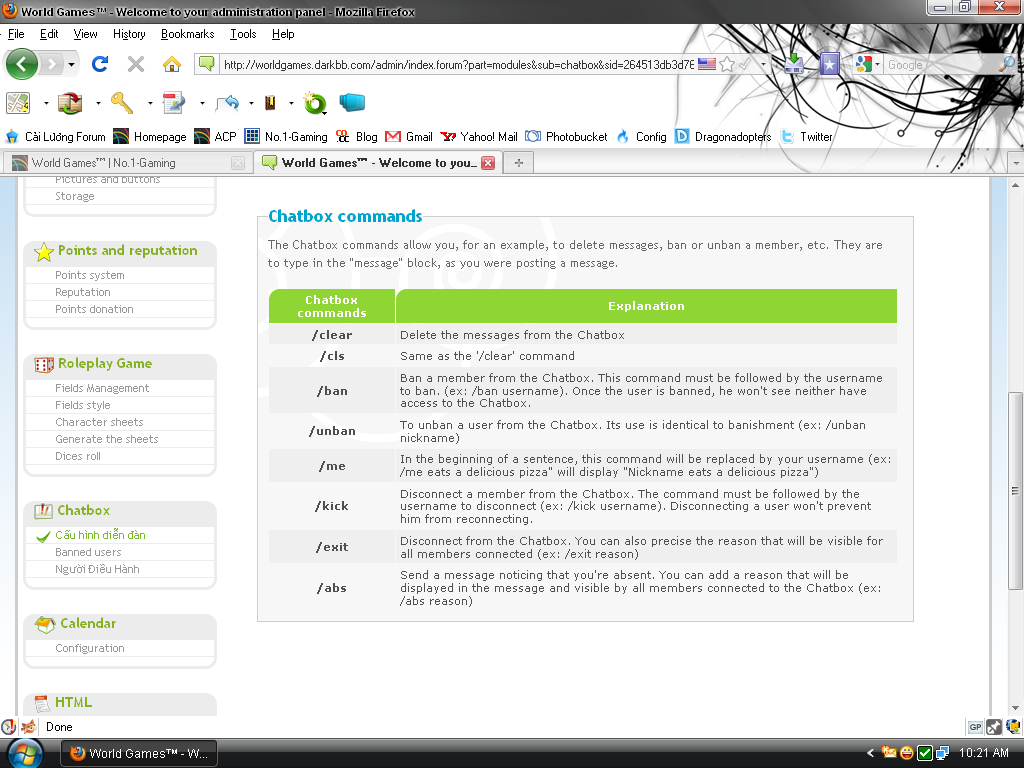
Task: Open the dropdown arrow next to the notepad icon
Action: tap(202, 103)
